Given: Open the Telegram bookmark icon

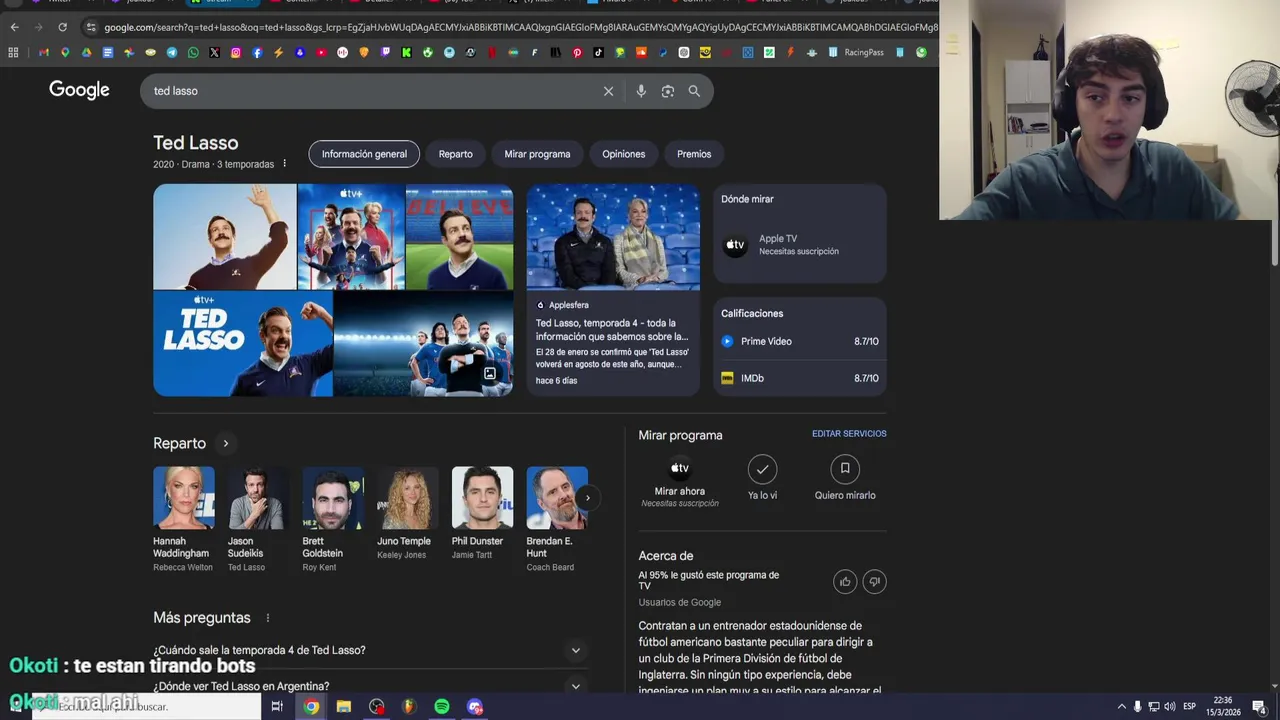Looking at the screenshot, I should pos(172,52).
